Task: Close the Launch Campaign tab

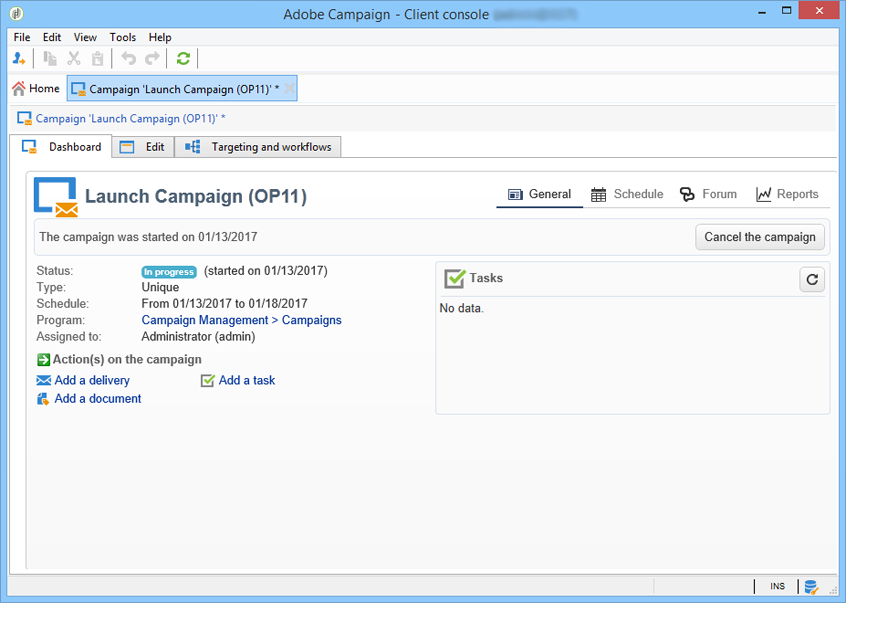Action: click(289, 88)
